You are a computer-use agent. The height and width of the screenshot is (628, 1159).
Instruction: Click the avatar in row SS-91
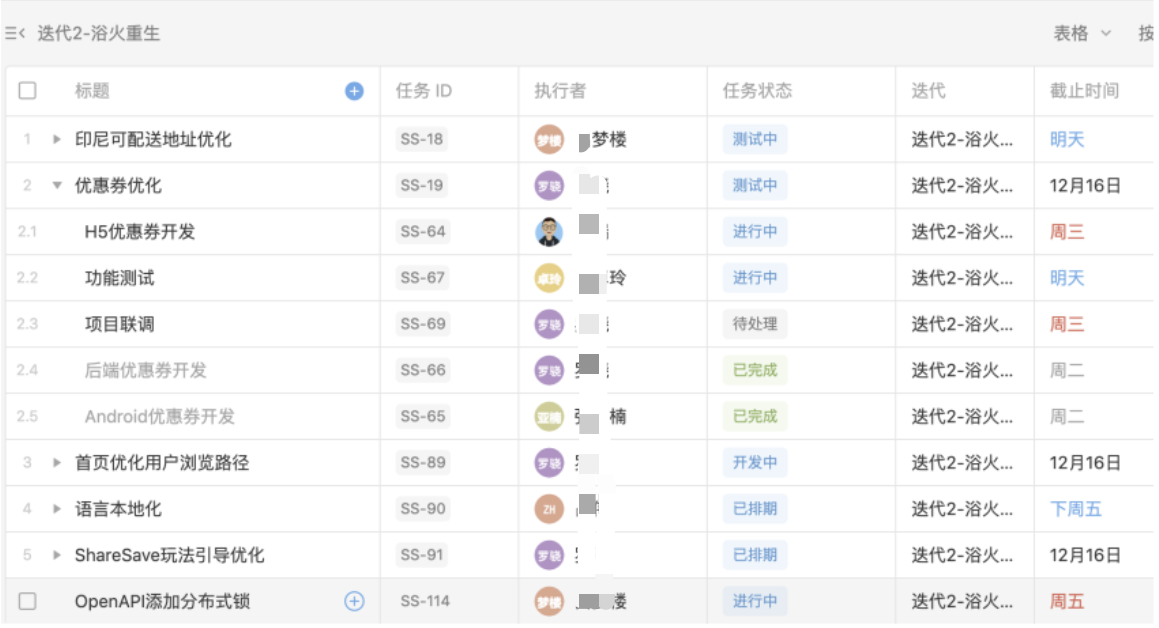point(549,555)
